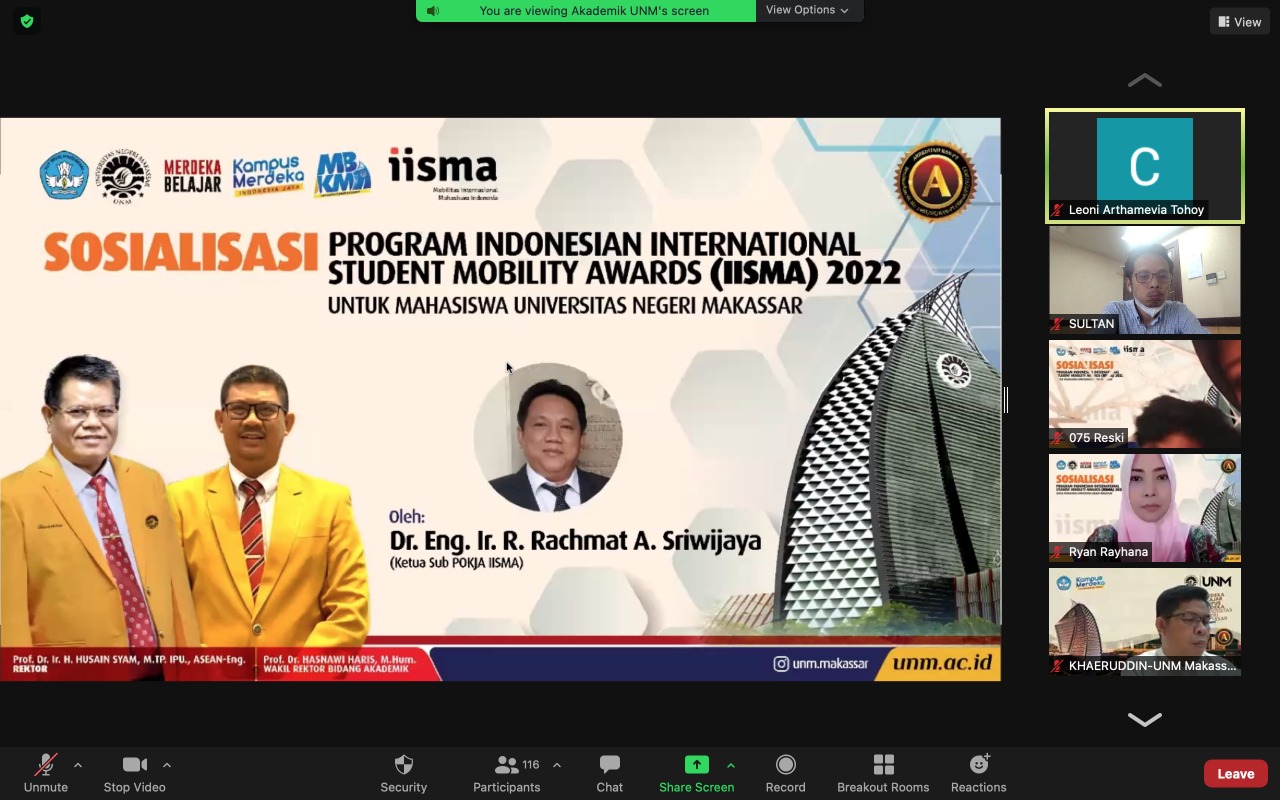The width and height of the screenshot is (1280, 800).
Task: Click the 'SOSIALISASI' heading on the slide
Action: [x=181, y=252]
